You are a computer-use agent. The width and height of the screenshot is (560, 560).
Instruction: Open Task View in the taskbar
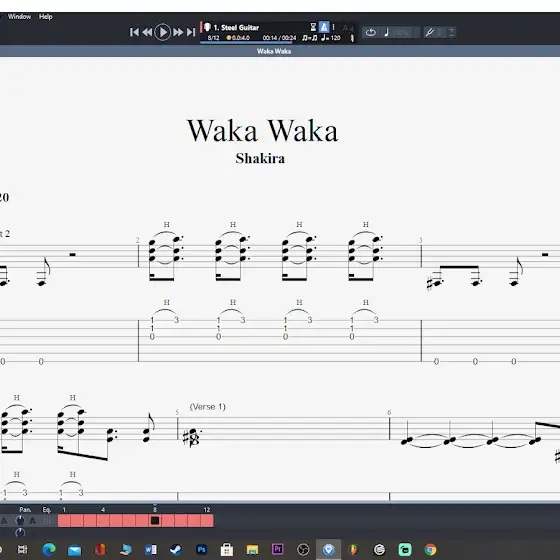pos(22,549)
